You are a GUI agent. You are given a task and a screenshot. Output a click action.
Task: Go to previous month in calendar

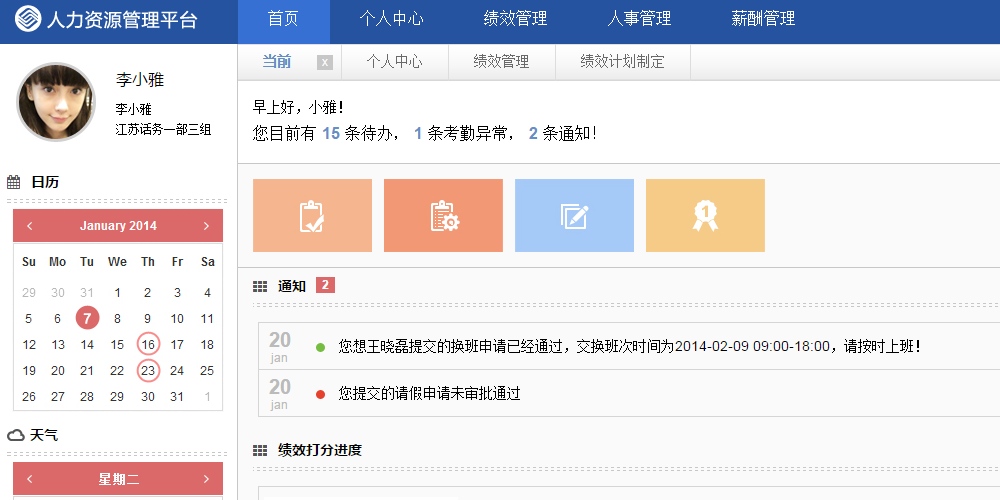tap(30, 226)
